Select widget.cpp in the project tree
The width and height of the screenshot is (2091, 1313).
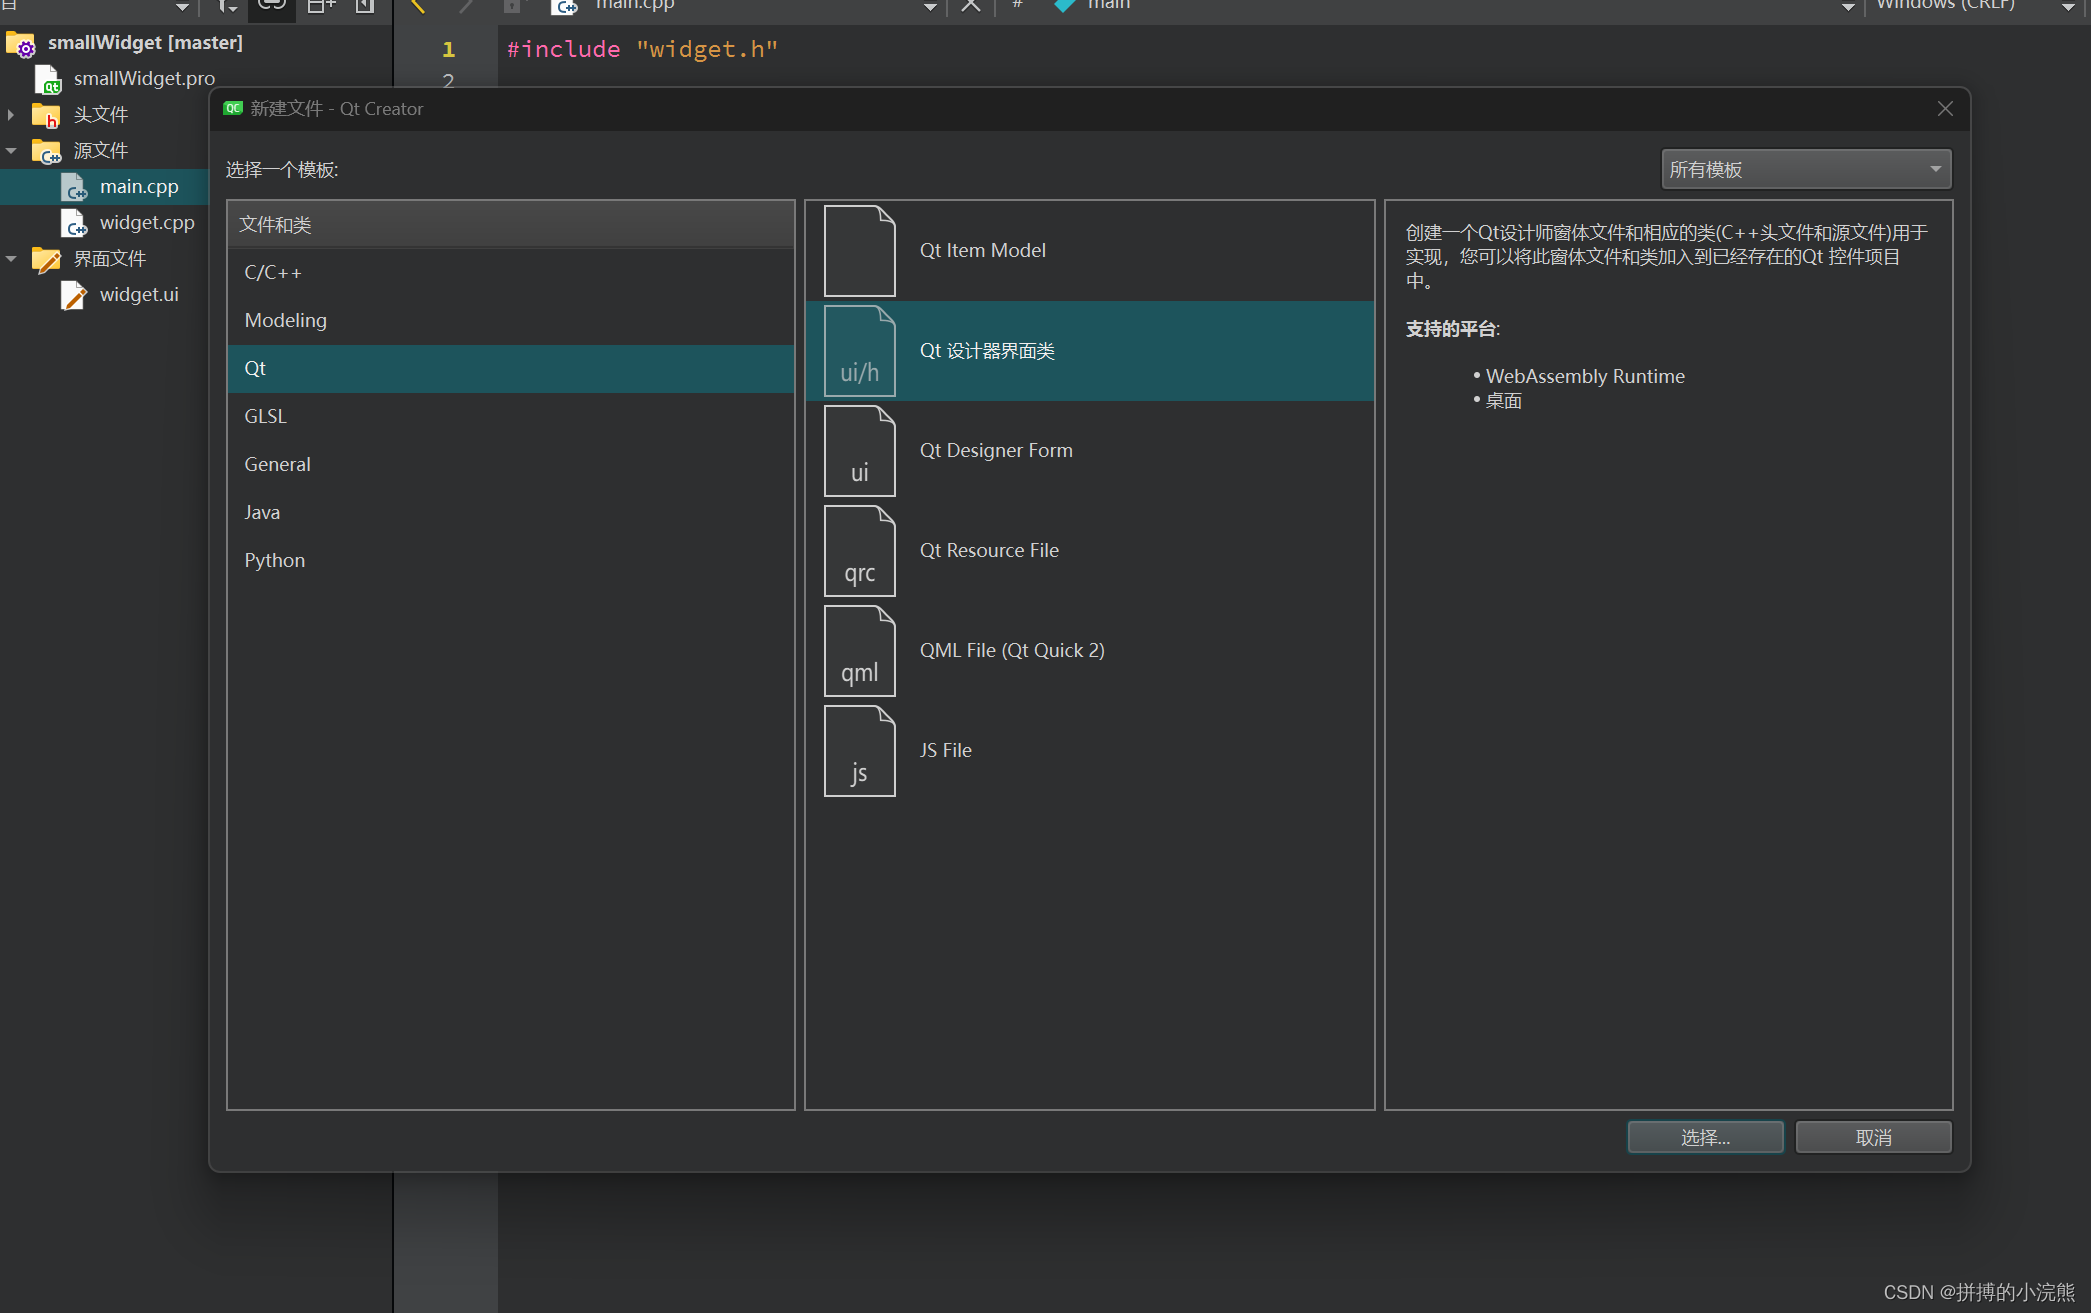coord(147,223)
